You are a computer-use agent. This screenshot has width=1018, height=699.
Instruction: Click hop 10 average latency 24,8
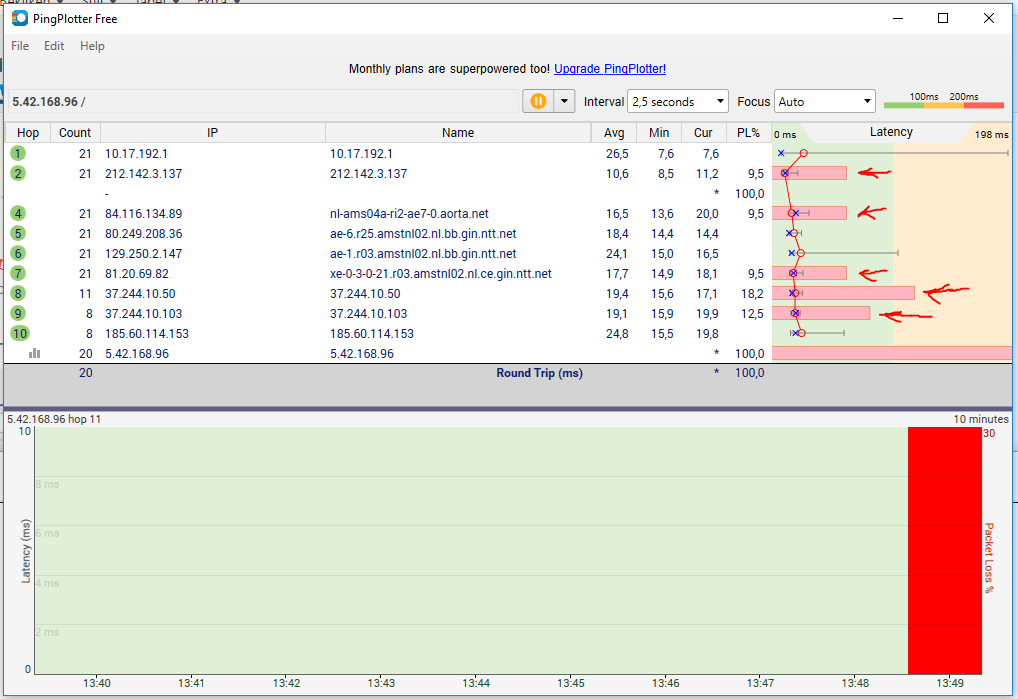617,334
